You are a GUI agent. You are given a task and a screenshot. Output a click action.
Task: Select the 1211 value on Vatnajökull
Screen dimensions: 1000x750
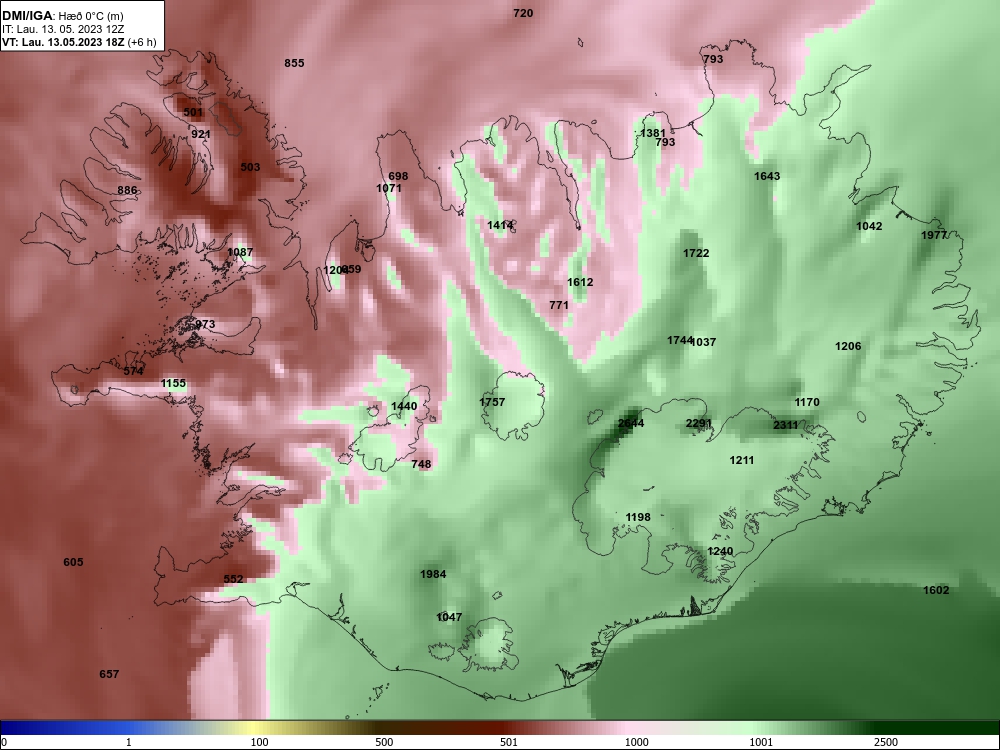tap(742, 460)
